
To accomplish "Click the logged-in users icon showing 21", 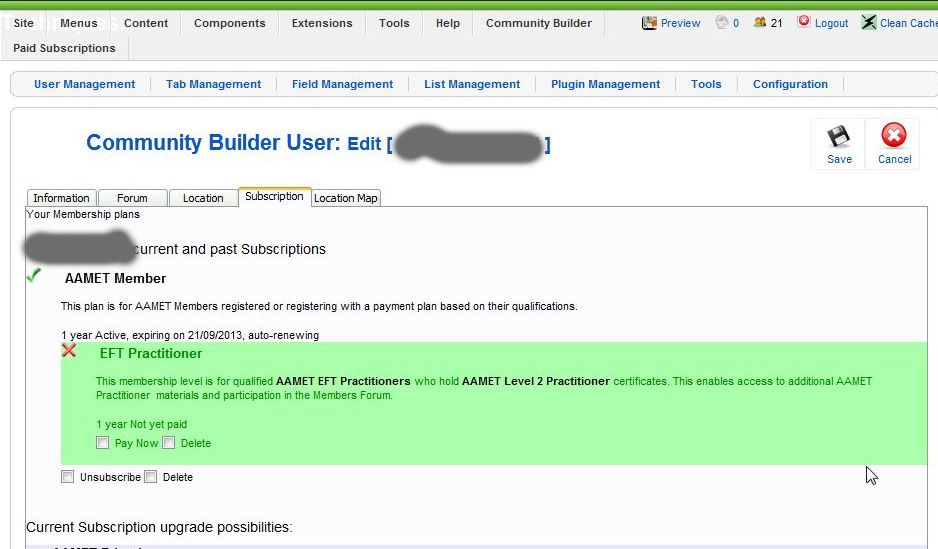I will tap(760, 22).
